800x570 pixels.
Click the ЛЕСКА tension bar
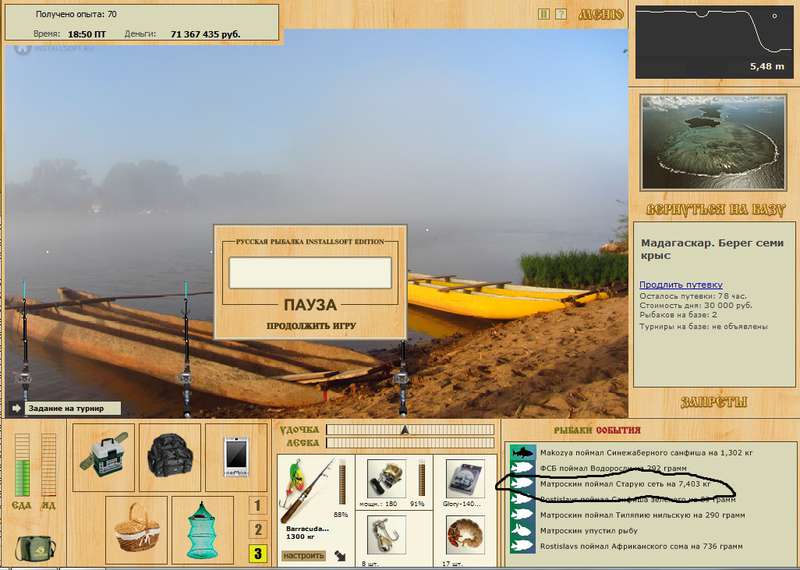410,443
